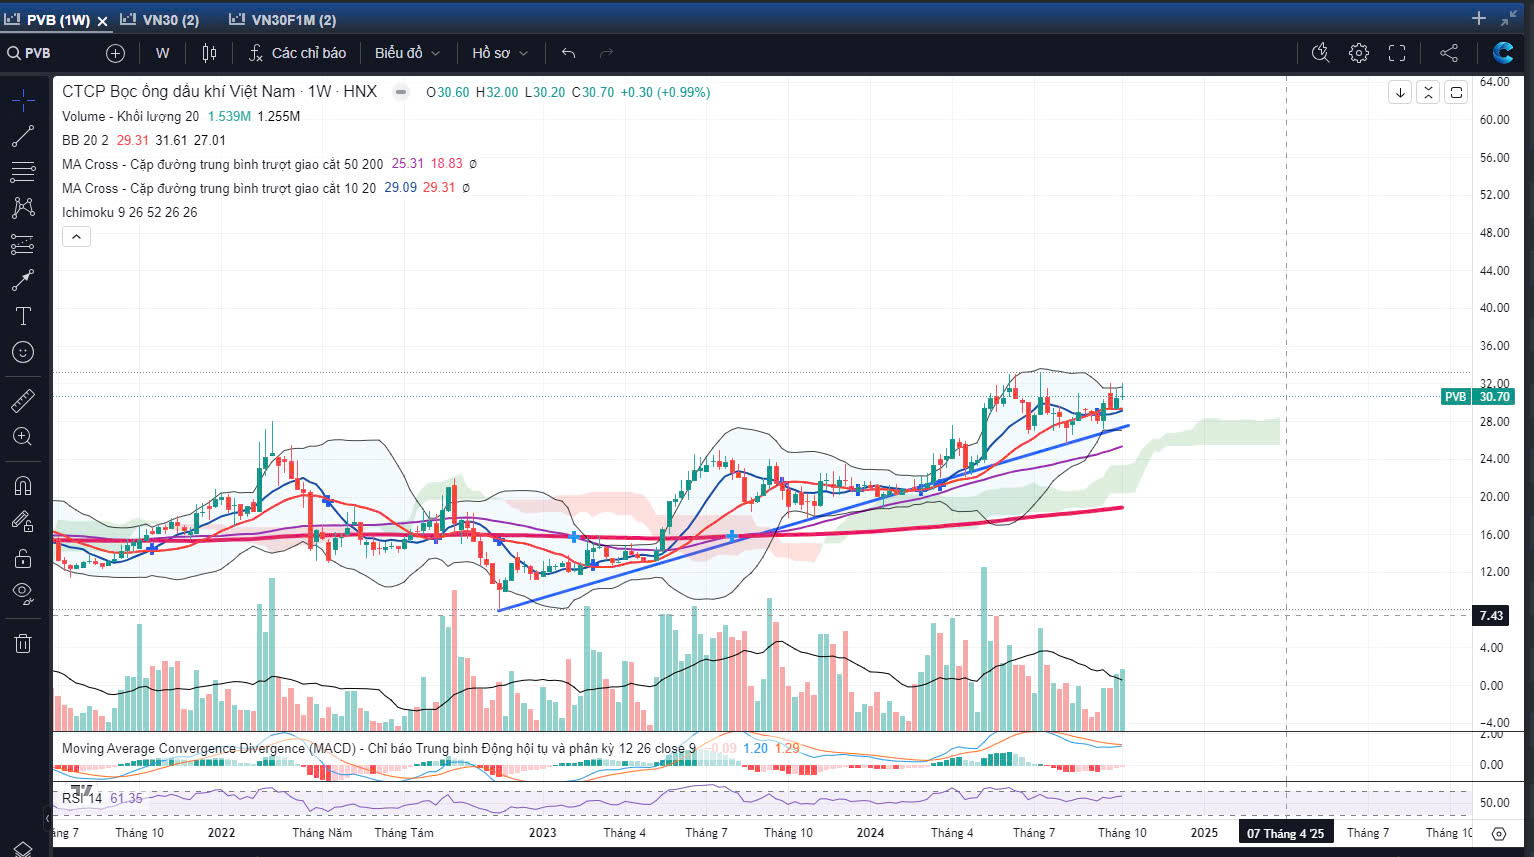Close the PVB (1W) tab

pos(102,21)
